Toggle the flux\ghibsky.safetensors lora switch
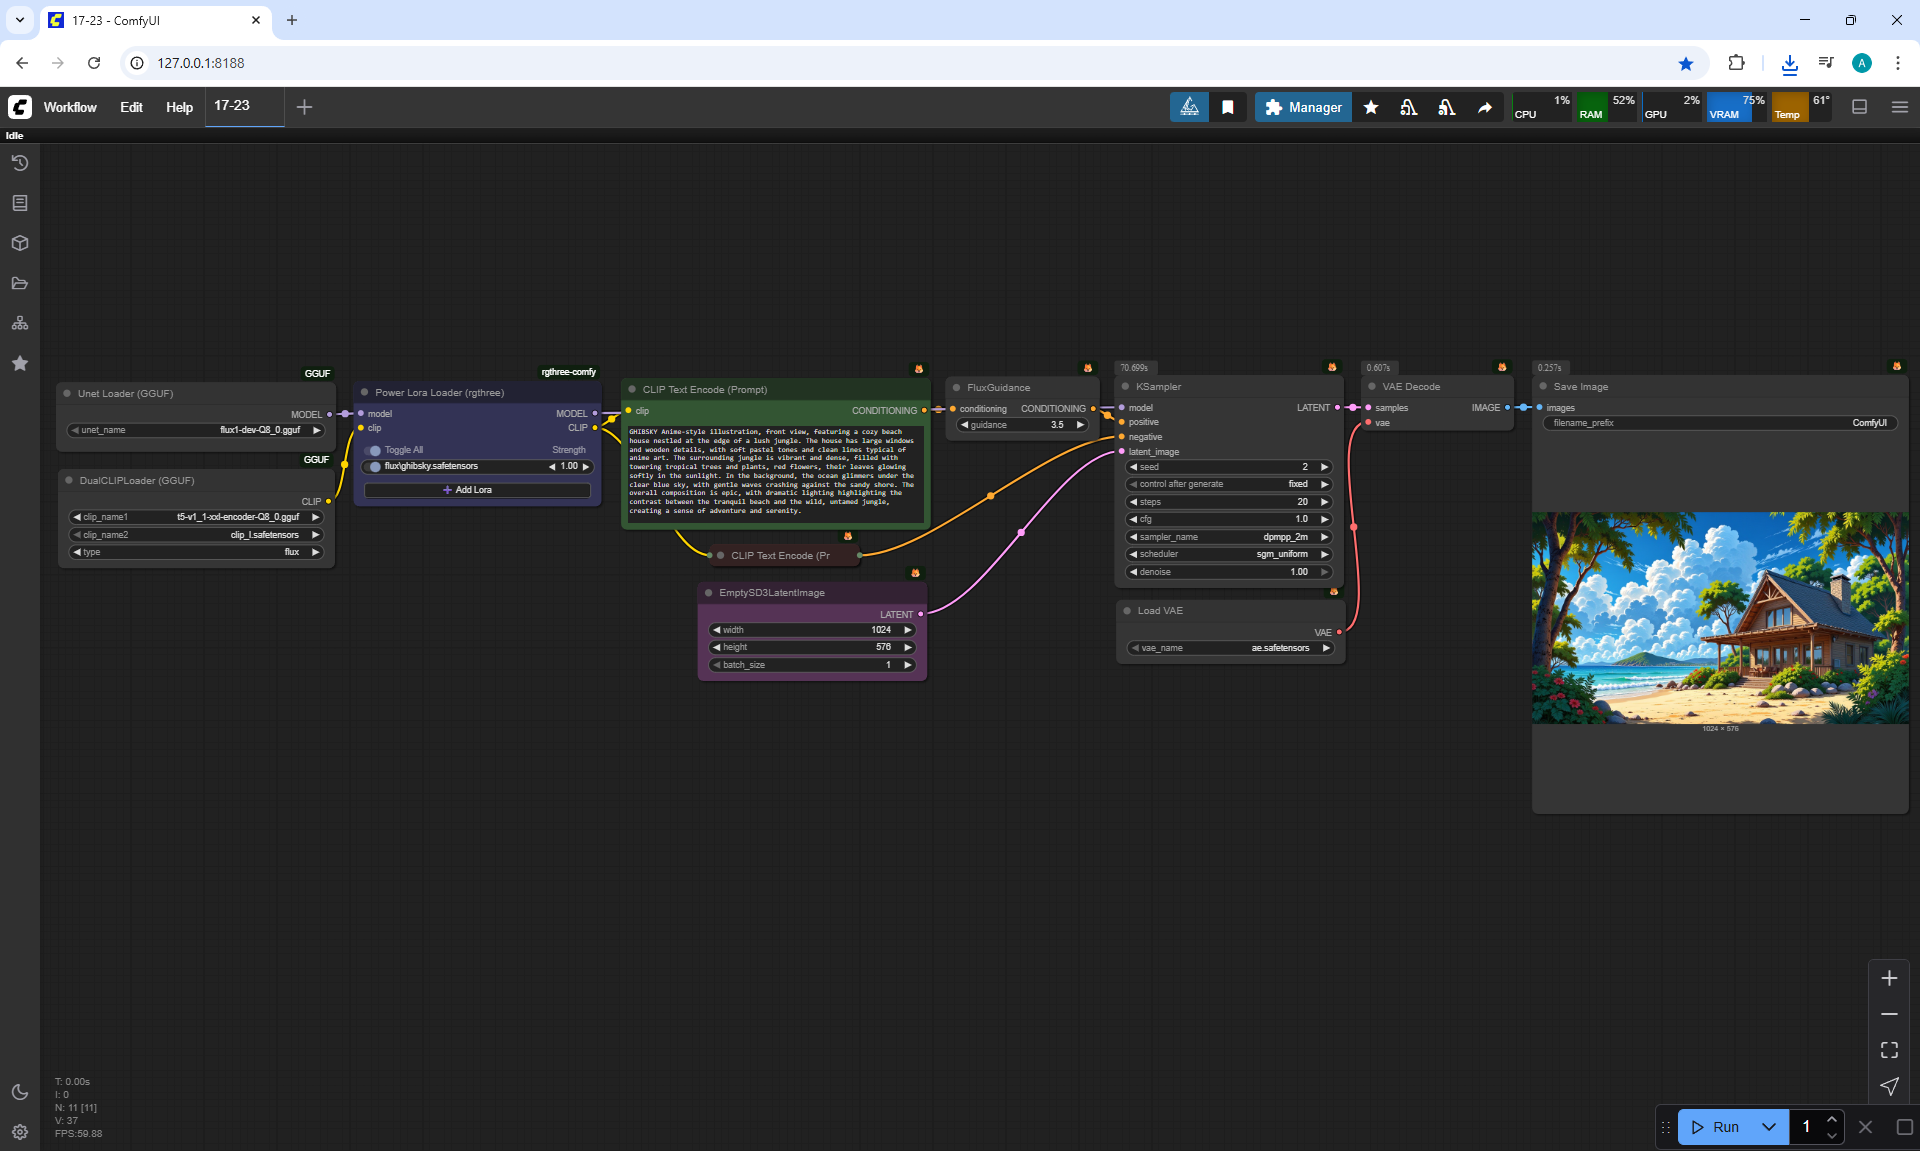Viewport: 1920px width, 1151px height. coord(375,467)
